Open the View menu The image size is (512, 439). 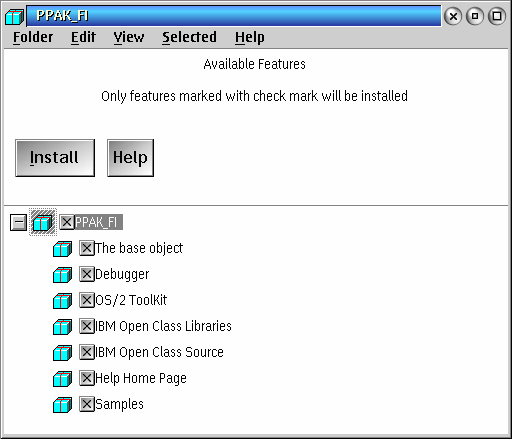(129, 37)
